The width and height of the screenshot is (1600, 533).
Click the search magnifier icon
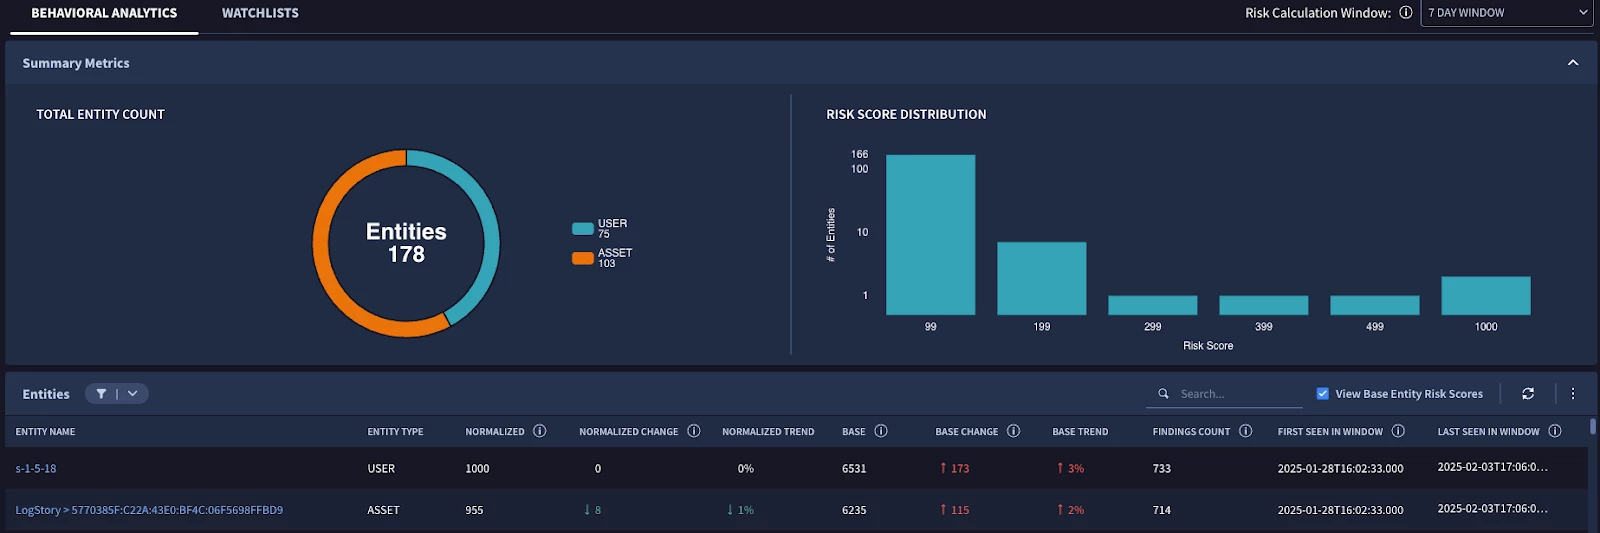pos(1163,394)
